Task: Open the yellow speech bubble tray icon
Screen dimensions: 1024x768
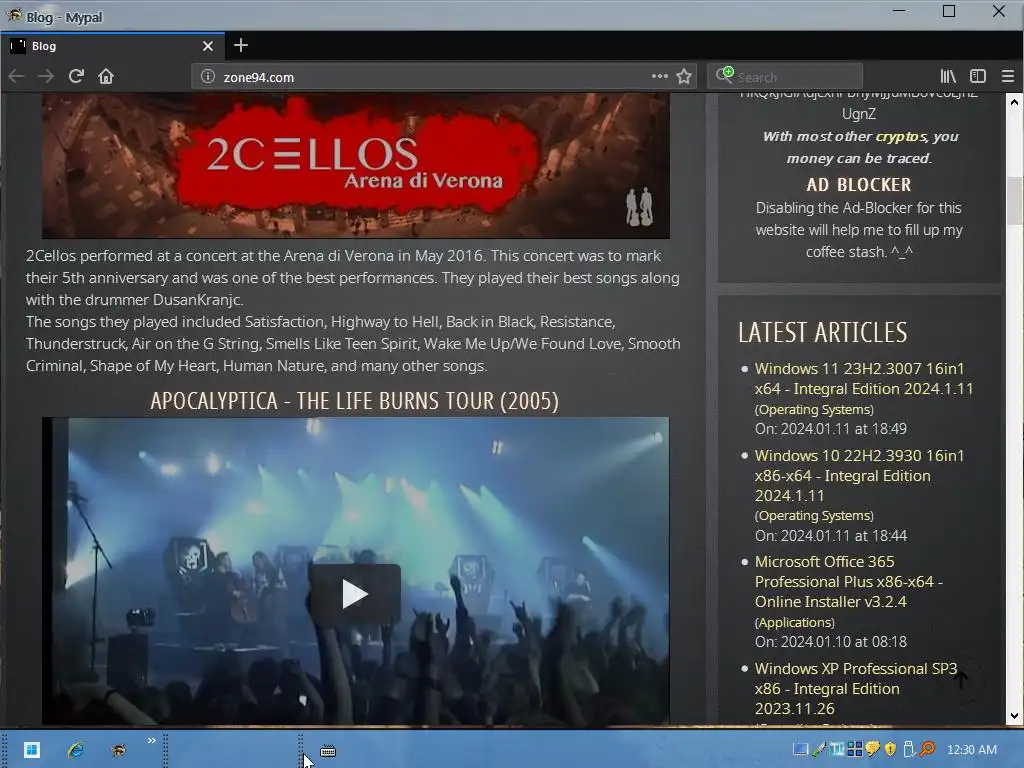Action: tap(872, 750)
